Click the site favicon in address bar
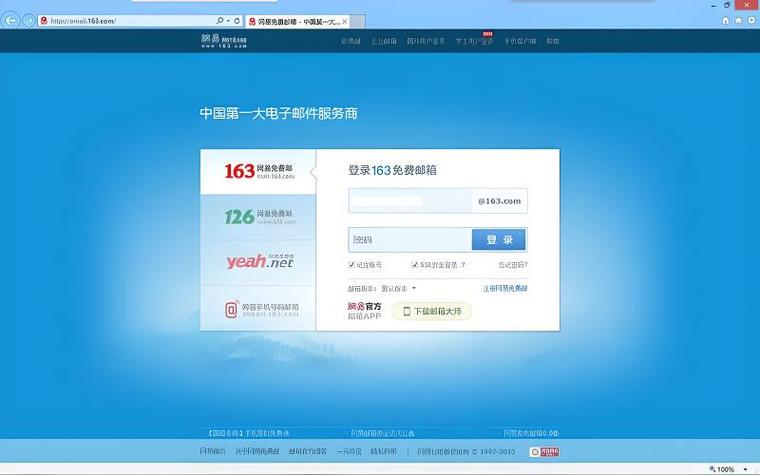This screenshot has height=475, width=760. [44, 21]
